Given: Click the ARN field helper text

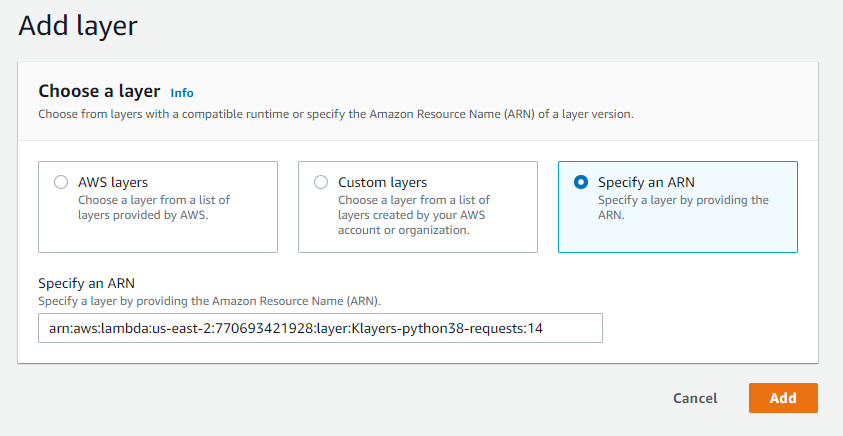Looking at the screenshot, I should click(209, 301).
